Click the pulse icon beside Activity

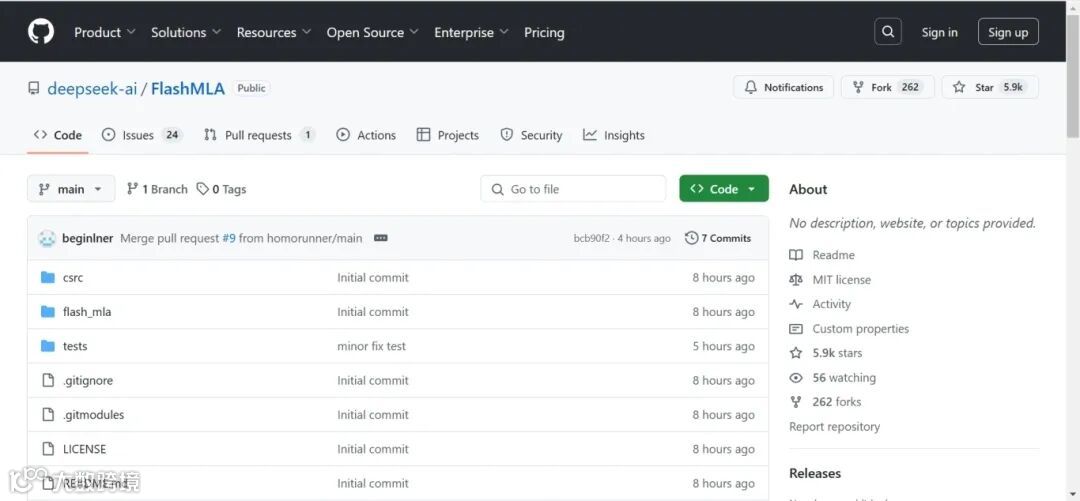tap(796, 304)
